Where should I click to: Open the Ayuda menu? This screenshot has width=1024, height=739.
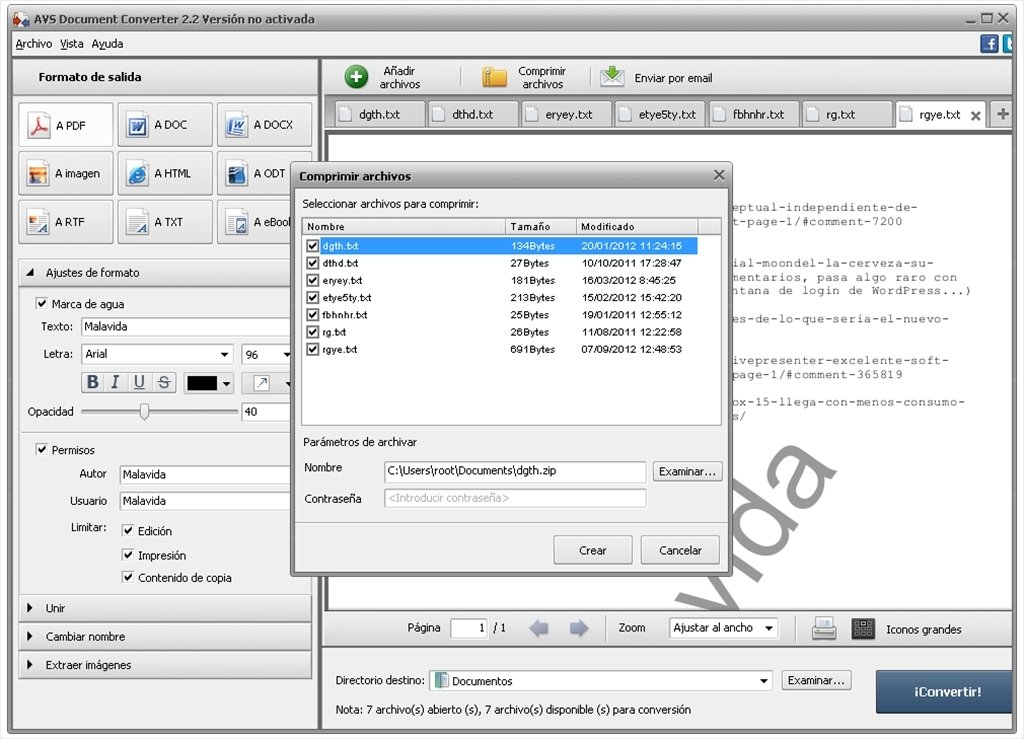107,44
